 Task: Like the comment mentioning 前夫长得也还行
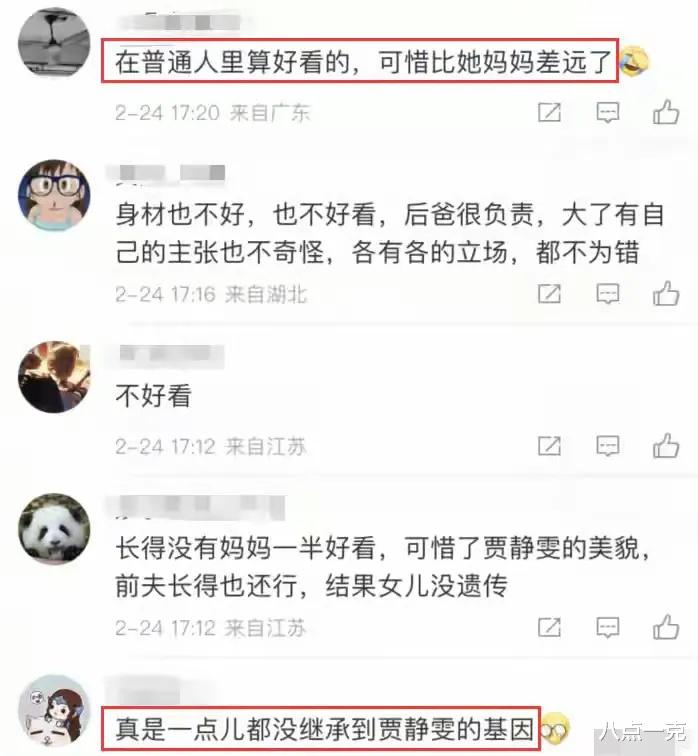tap(666, 627)
